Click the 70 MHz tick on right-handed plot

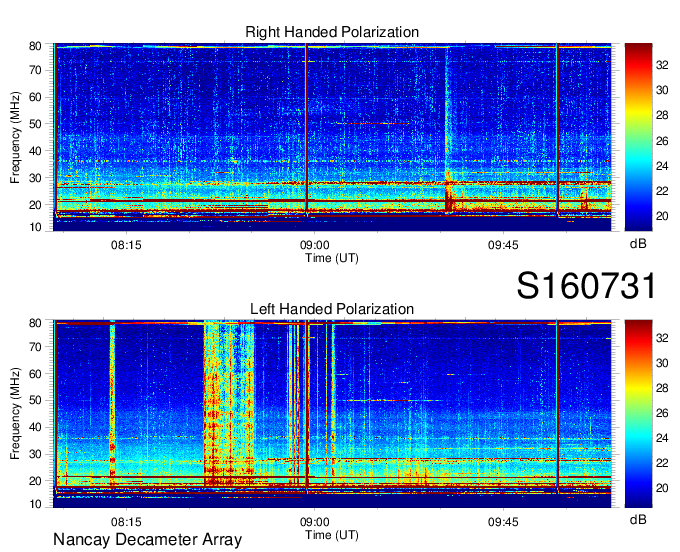click(x=35, y=70)
